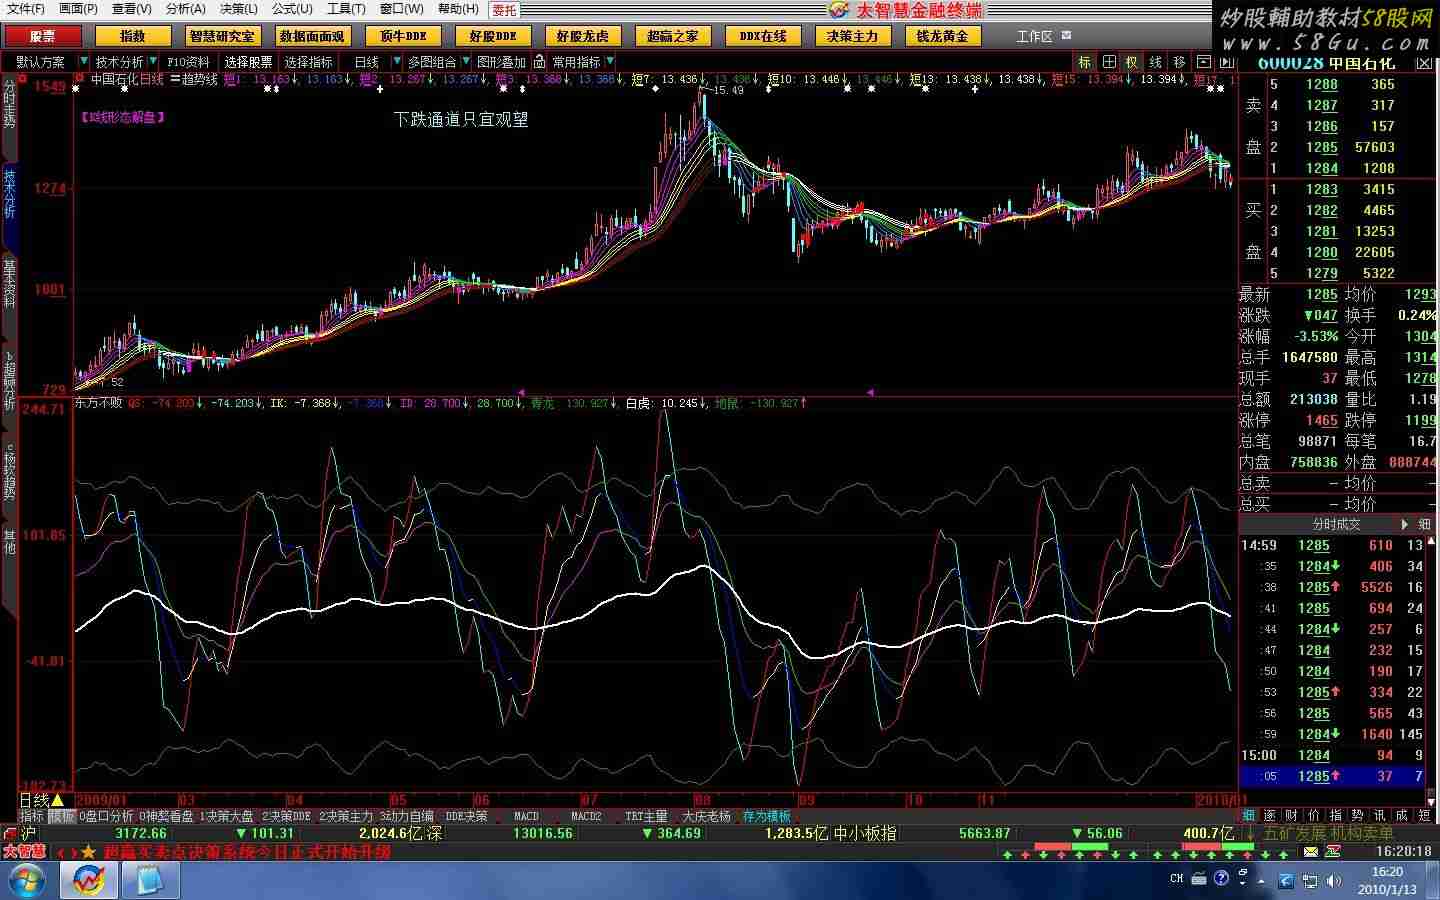Viewport: 1440px width, 900px height.
Task: Open the 工作区 mail icon
Action: [x=1066, y=36]
